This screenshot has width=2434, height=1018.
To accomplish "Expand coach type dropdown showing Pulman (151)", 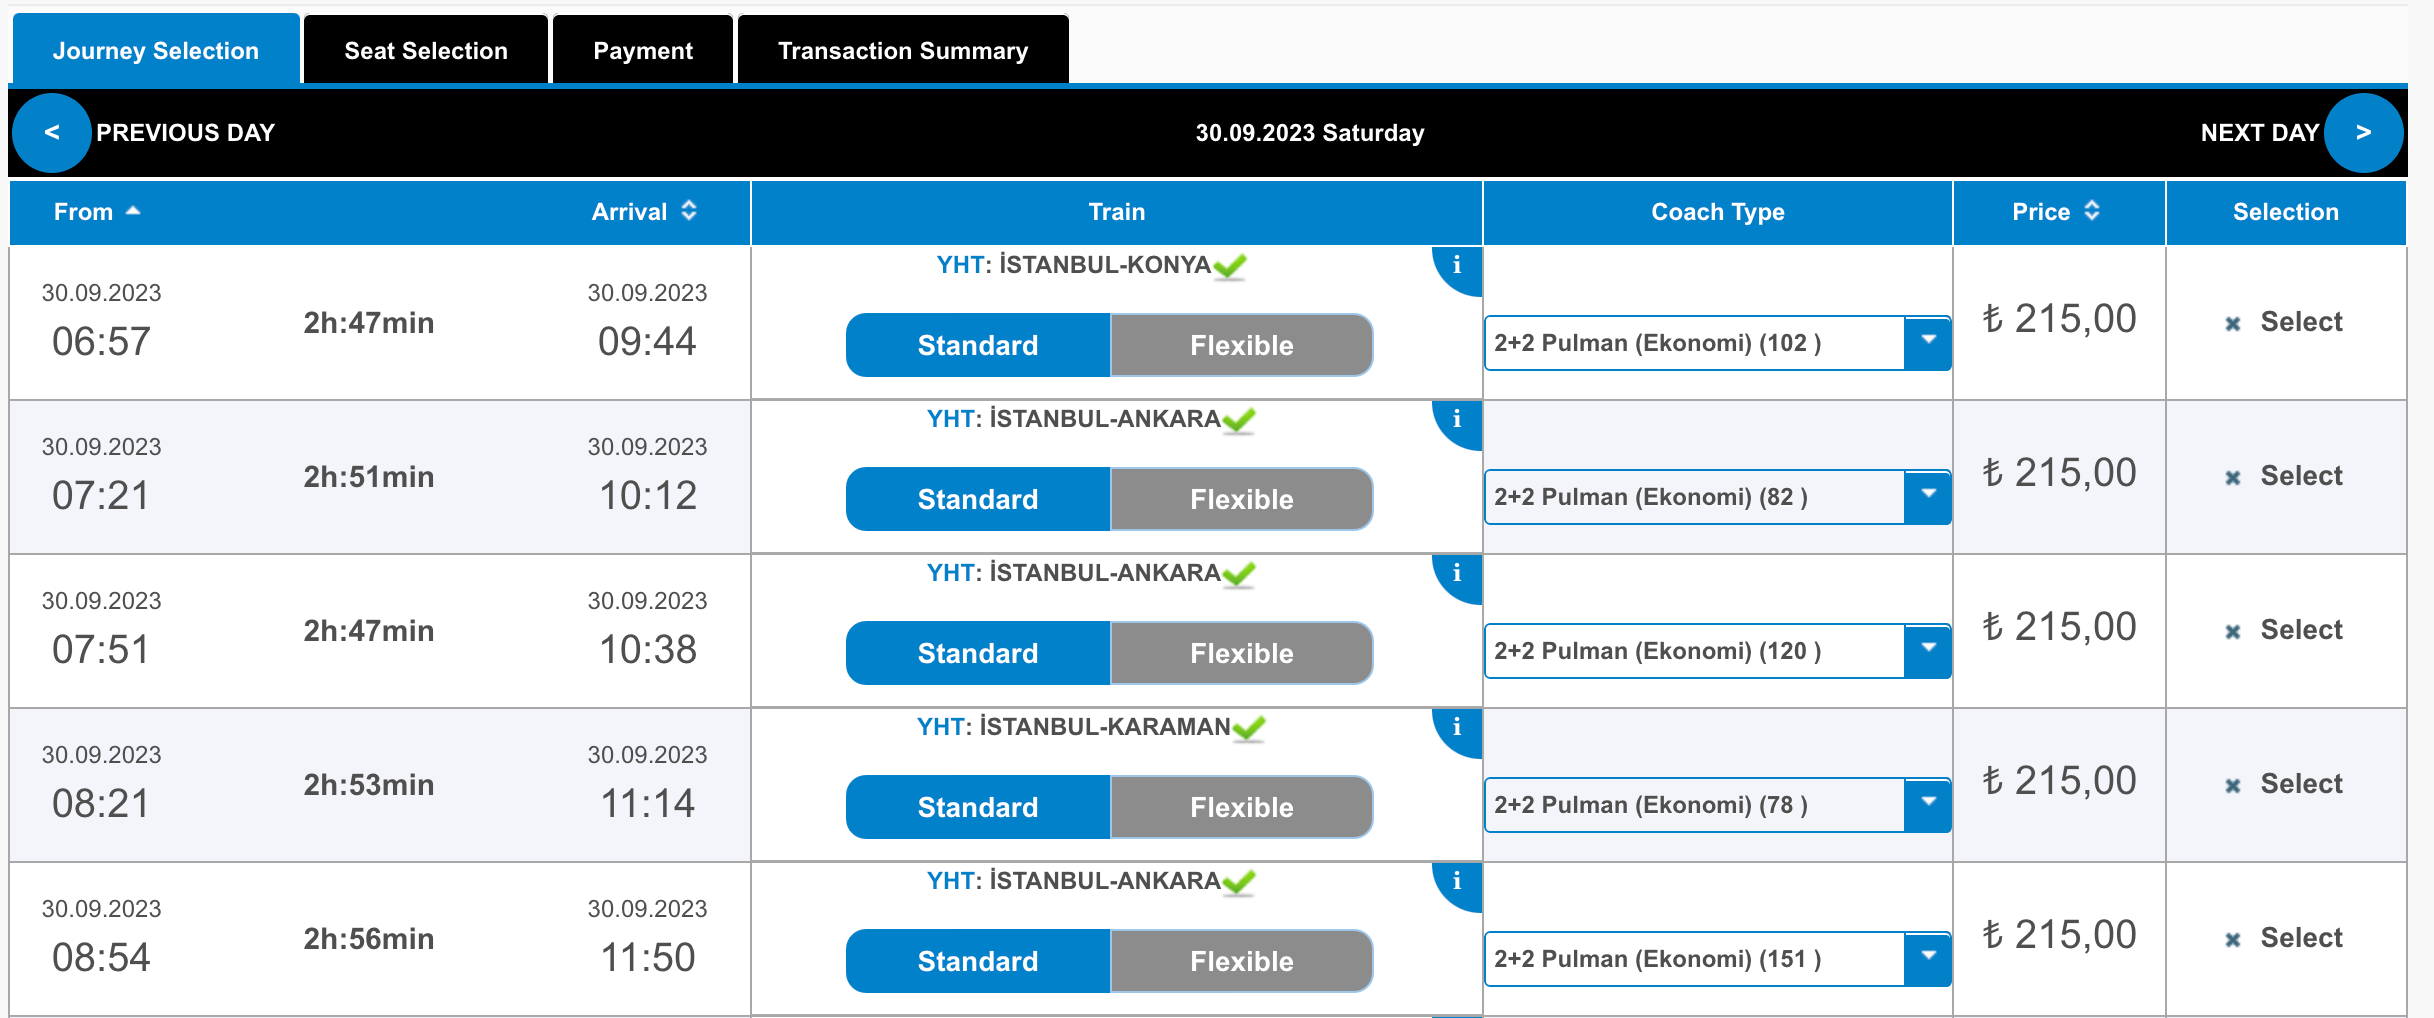I will 1718,959.
